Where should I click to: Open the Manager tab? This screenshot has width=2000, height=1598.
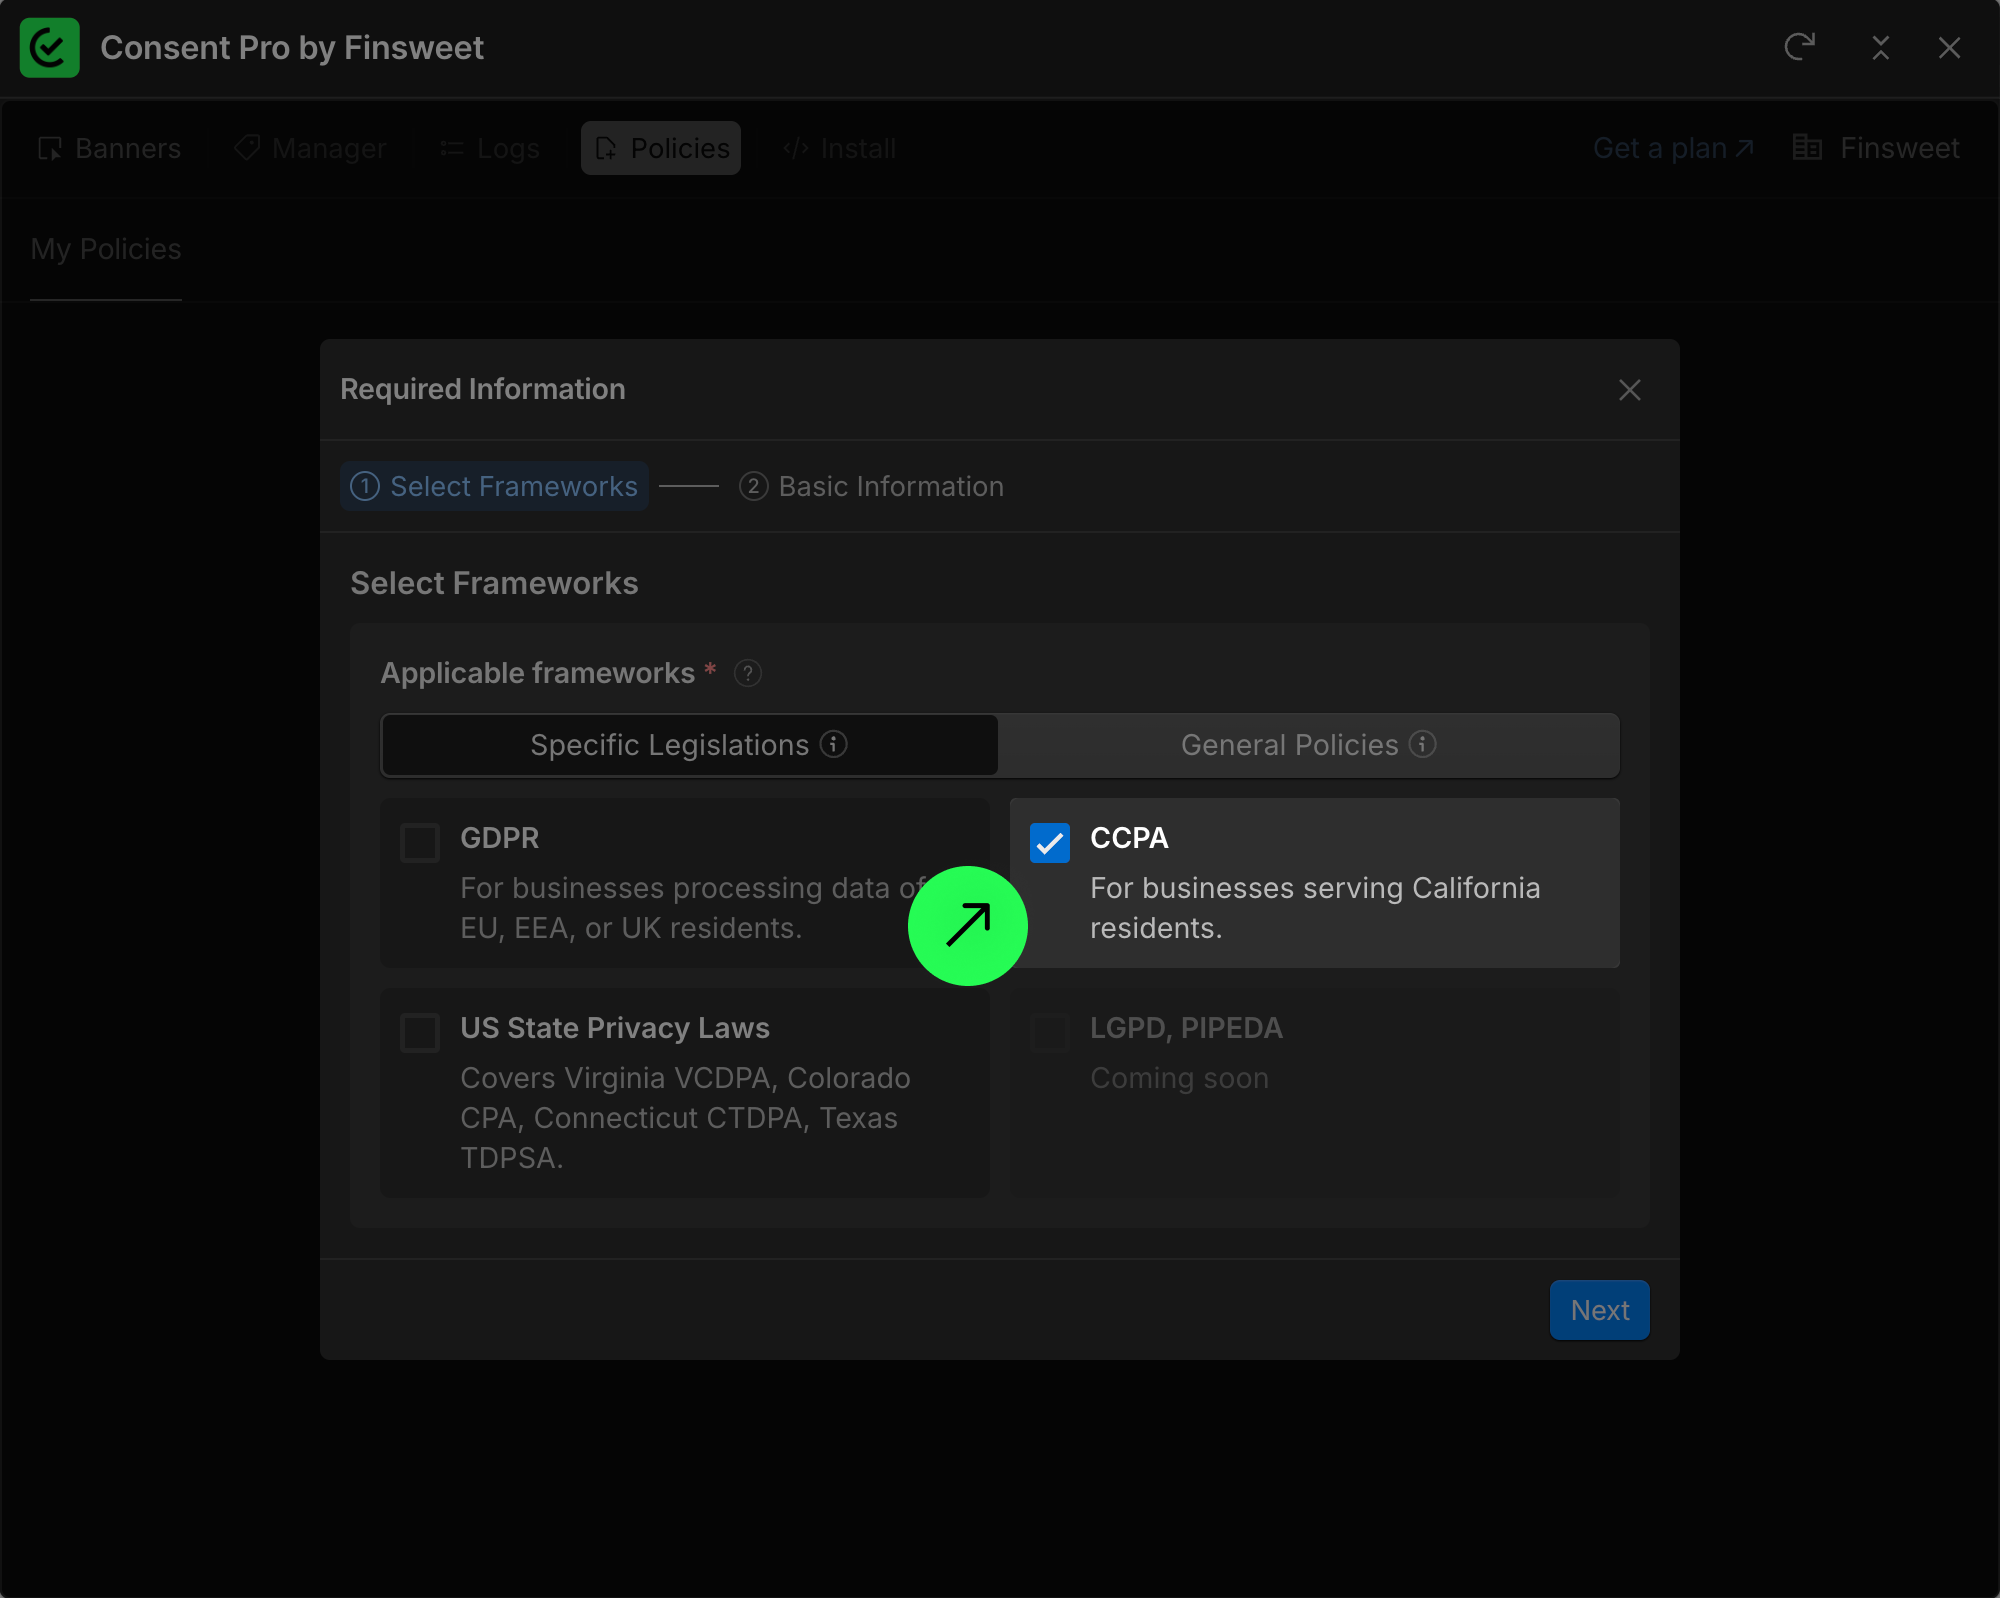coord(310,148)
